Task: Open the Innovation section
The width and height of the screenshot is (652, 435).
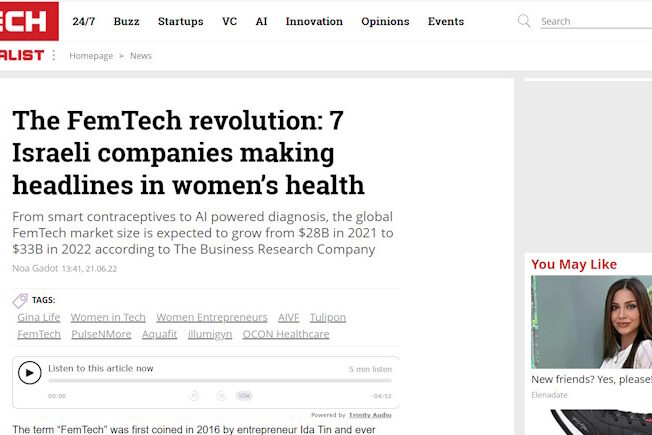Action: coord(314,21)
